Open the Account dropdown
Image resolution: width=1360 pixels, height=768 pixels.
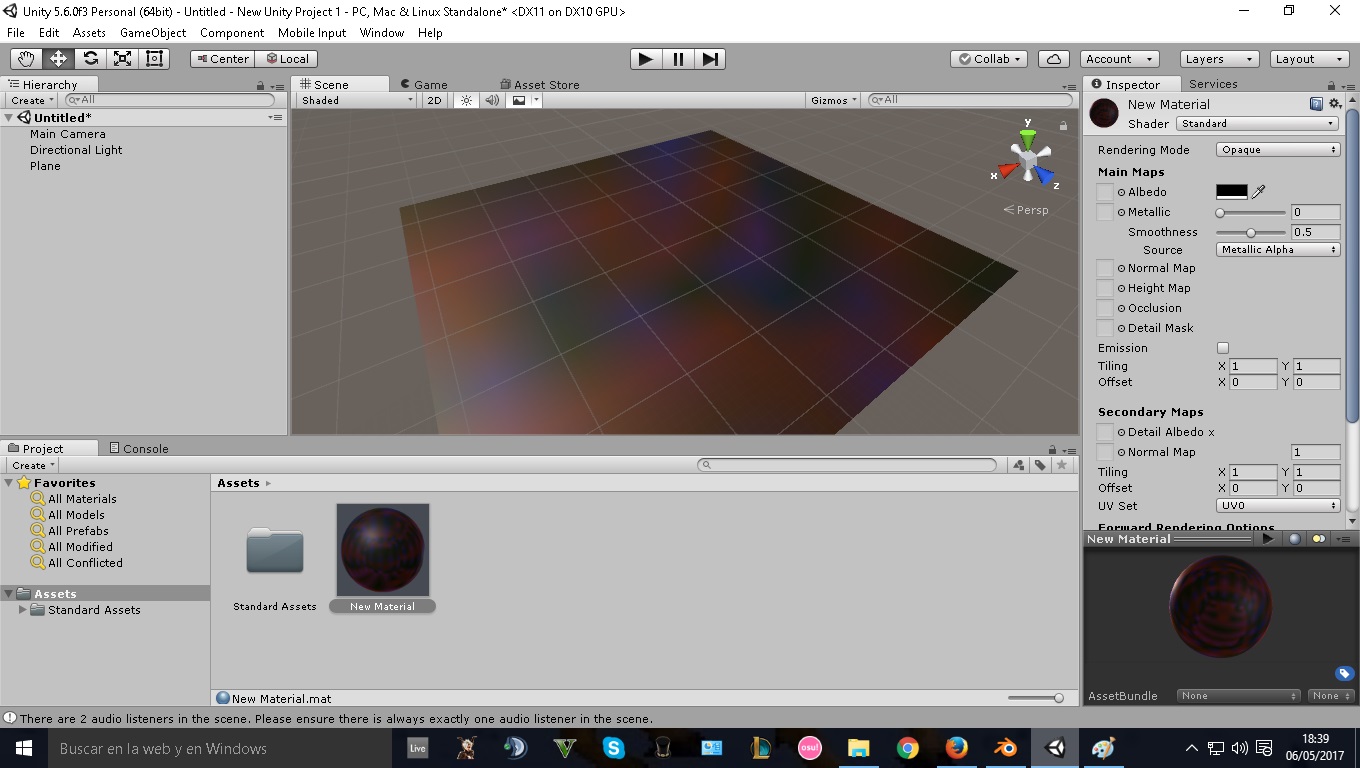(1117, 59)
